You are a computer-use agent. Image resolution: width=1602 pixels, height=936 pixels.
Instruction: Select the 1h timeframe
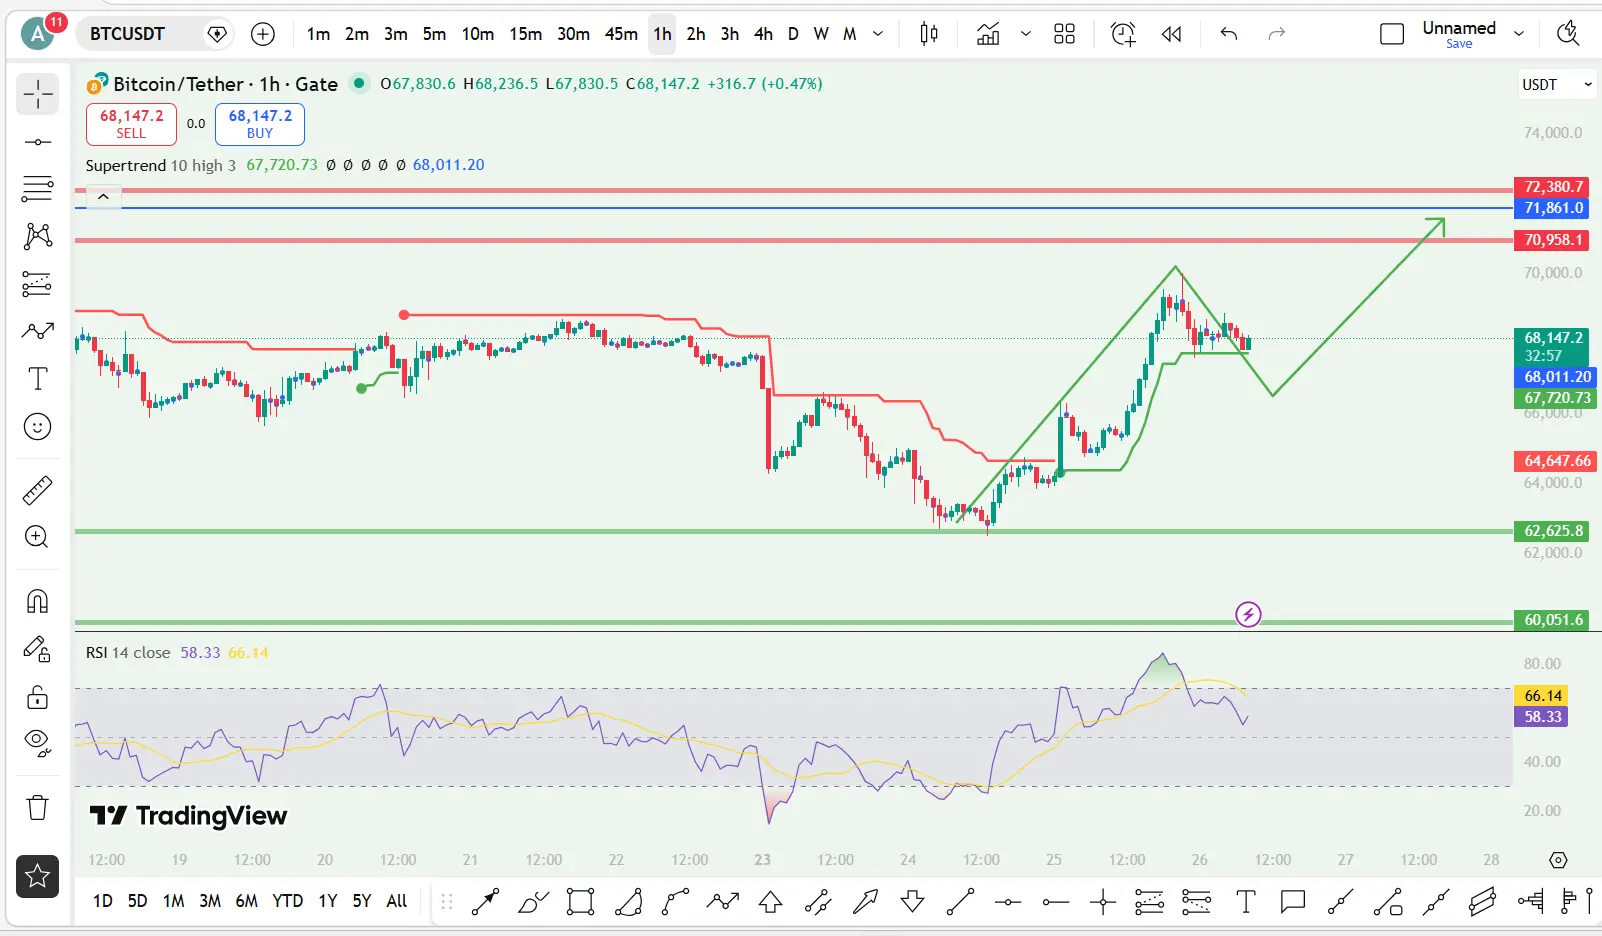coord(662,34)
